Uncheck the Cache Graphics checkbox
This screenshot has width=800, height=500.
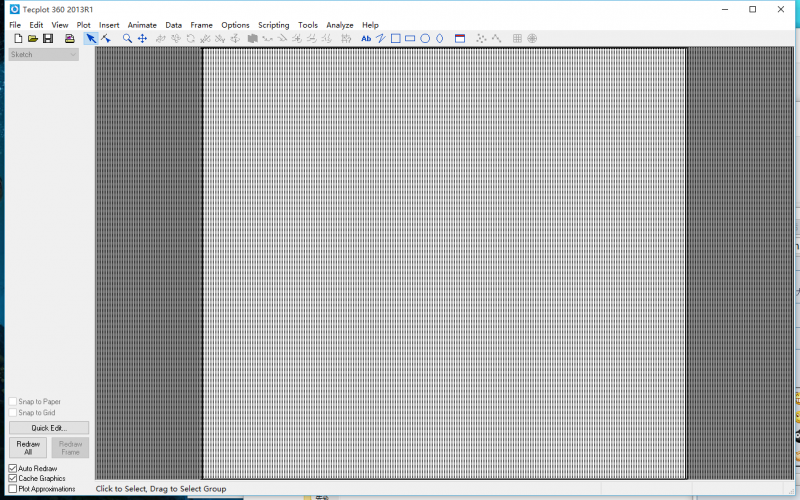(x=13, y=478)
